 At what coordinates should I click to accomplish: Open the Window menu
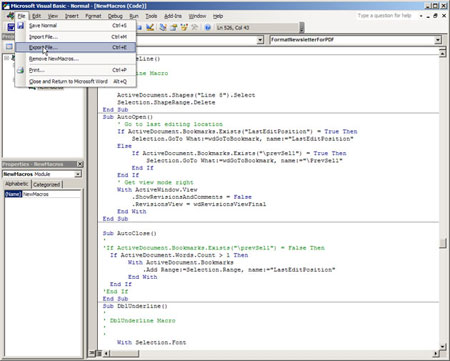click(x=197, y=16)
